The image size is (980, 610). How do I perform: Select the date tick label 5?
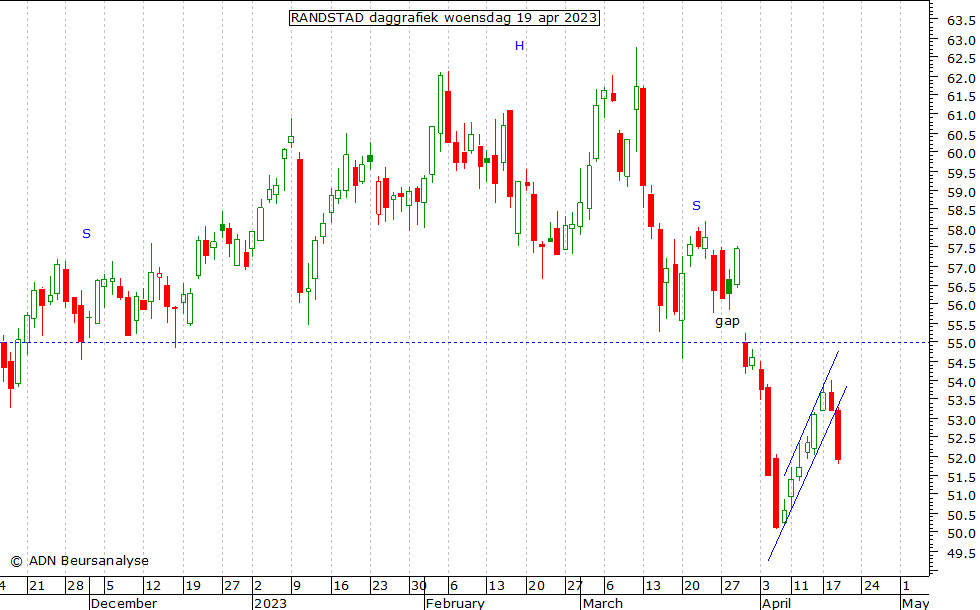tap(110, 586)
